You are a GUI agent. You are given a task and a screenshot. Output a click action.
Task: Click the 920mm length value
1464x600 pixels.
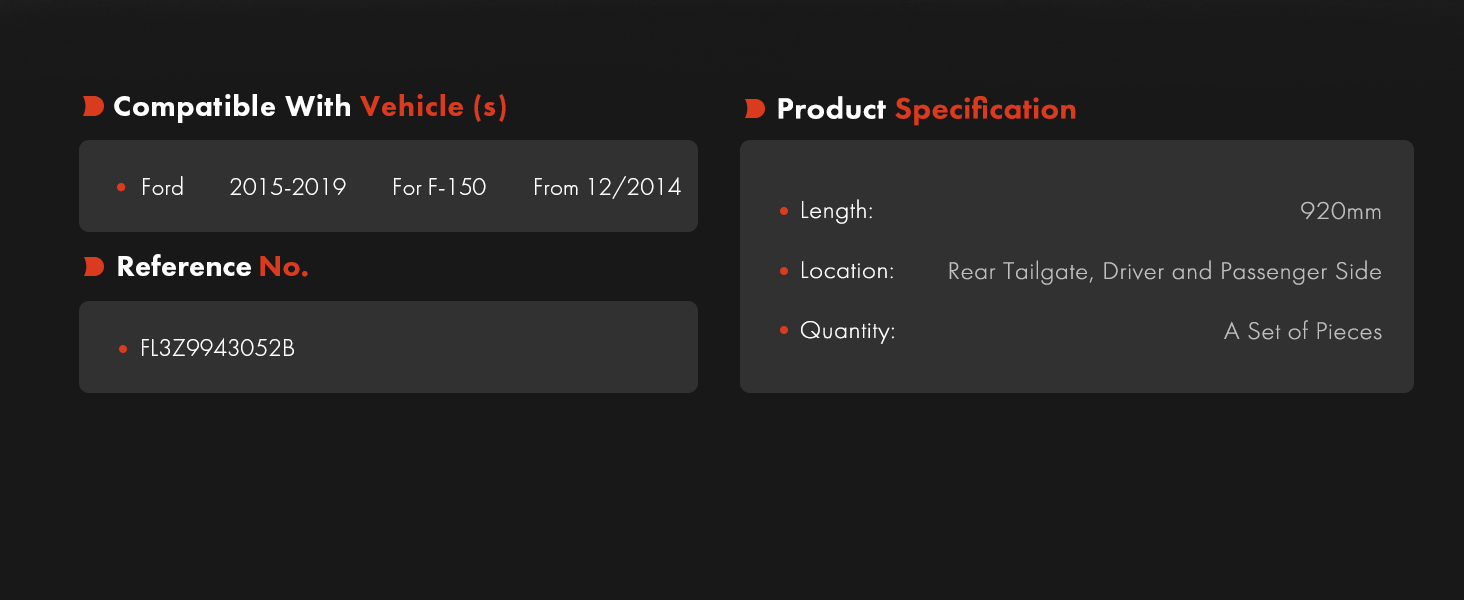(1341, 211)
